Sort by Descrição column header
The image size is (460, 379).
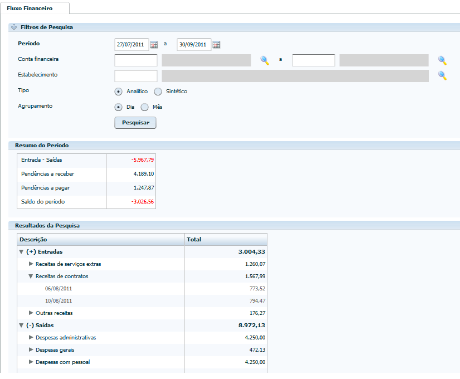point(101,239)
